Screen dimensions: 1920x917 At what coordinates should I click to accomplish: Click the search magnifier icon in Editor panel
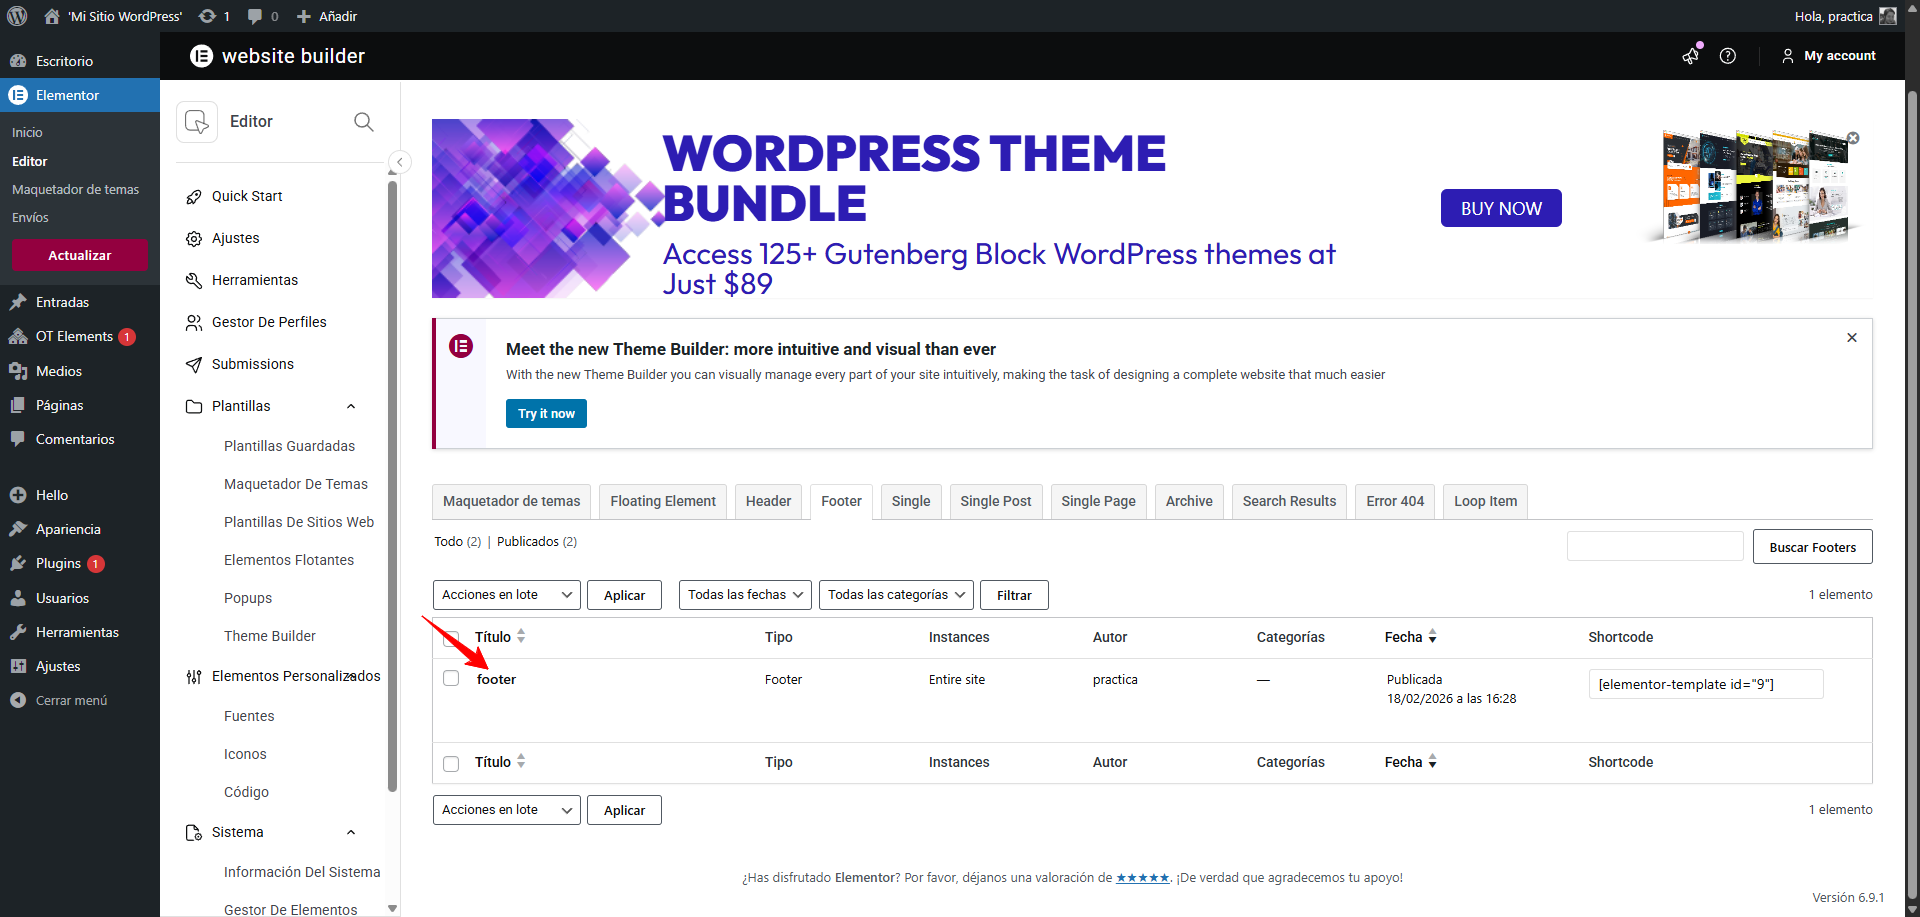point(364,122)
